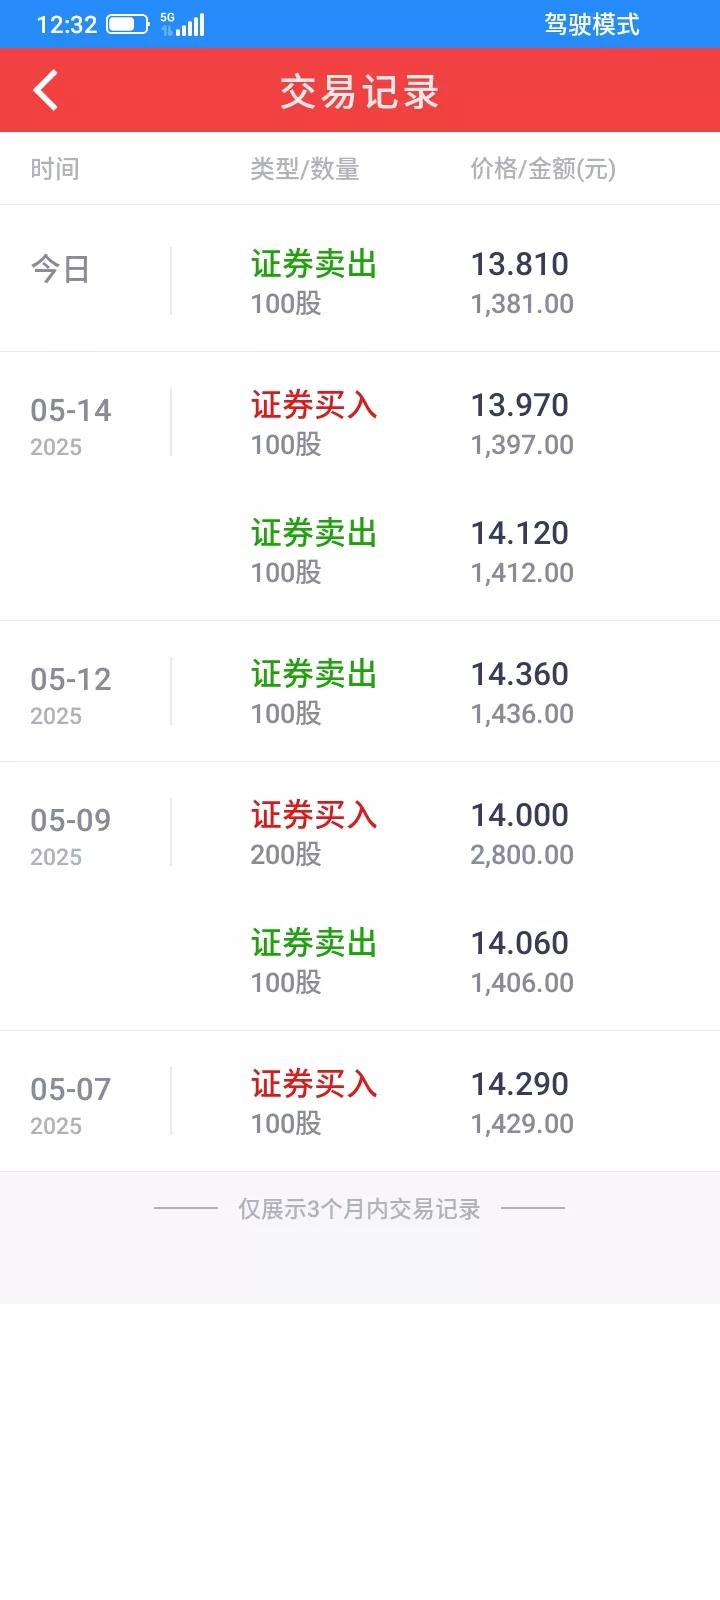Tap the battery icon in status bar
The width and height of the screenshot is (720, 1600).
(127, 24)
